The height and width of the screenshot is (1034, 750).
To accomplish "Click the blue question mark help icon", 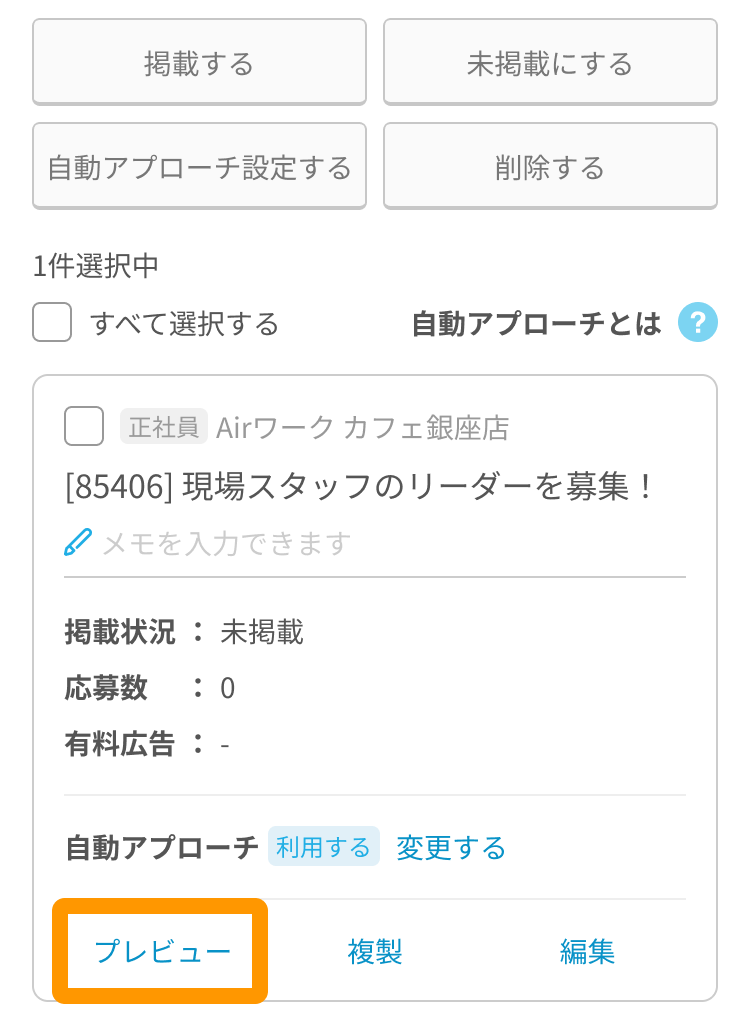I will point(697,322).
